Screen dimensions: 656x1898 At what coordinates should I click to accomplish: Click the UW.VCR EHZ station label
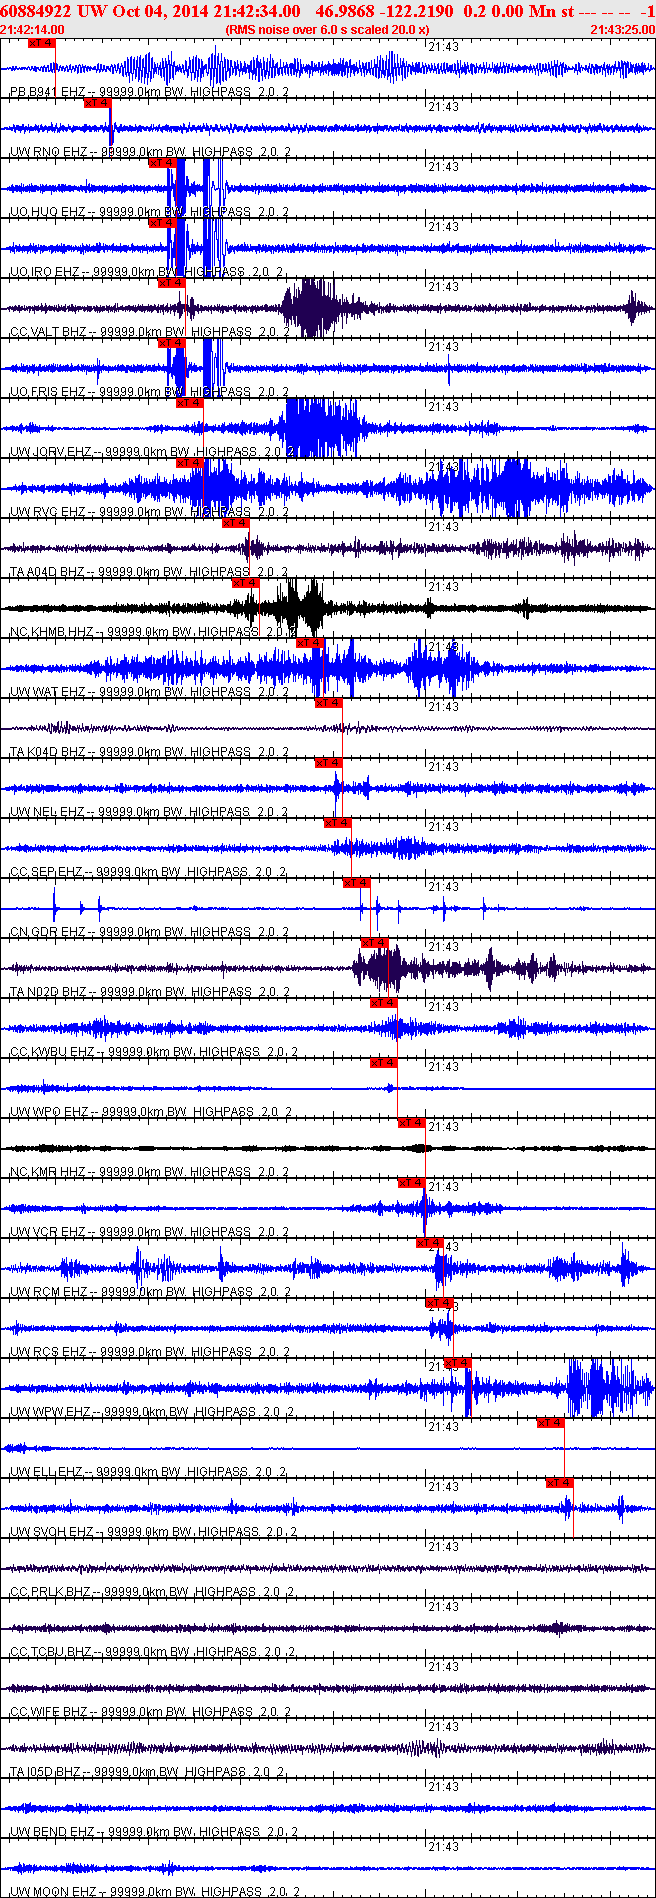[x=47, y=1232]
